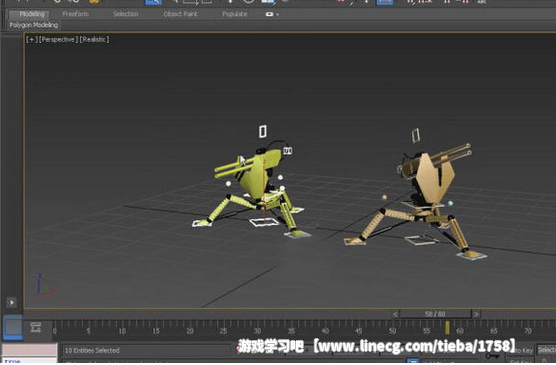
Task: Open the ribbon display options dropdown
Action: tap(272, 14)
